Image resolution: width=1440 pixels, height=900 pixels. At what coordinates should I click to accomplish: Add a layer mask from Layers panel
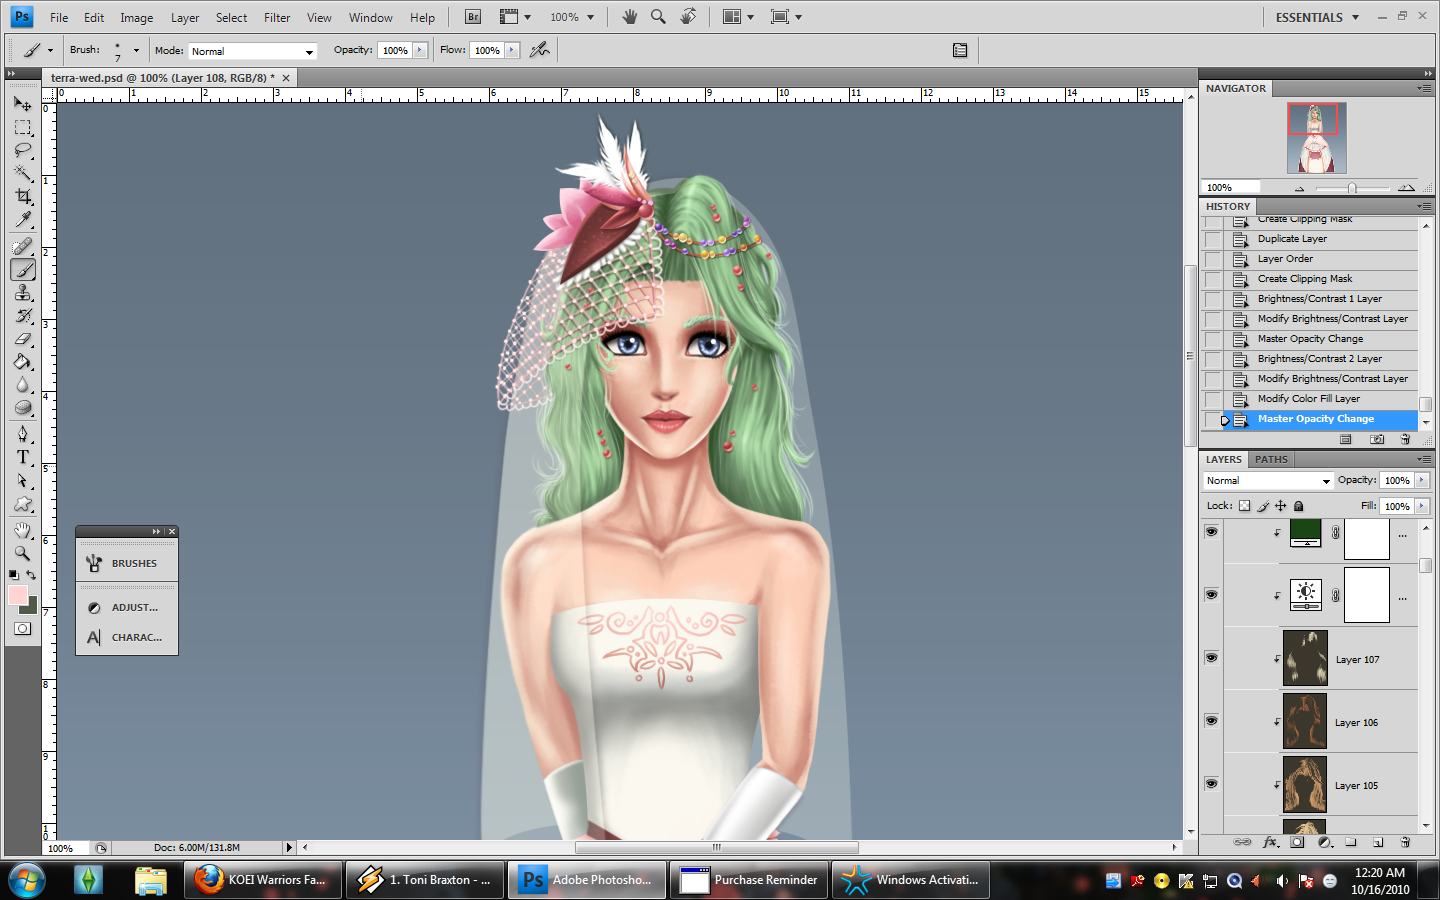1297,842
